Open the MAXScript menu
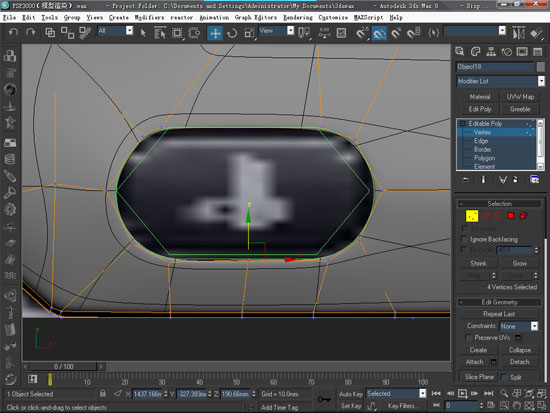The width and height of the screenshot is (550, 413). click(369, 18)
